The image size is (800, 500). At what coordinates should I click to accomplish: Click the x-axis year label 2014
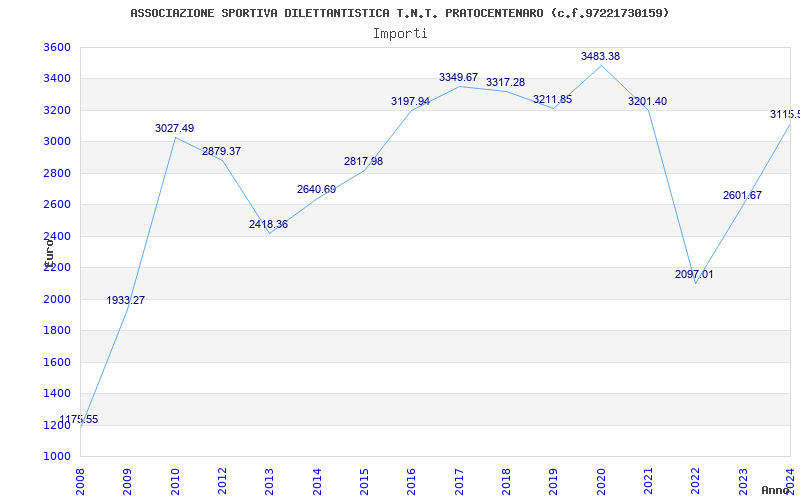click(x=317, y=482)
